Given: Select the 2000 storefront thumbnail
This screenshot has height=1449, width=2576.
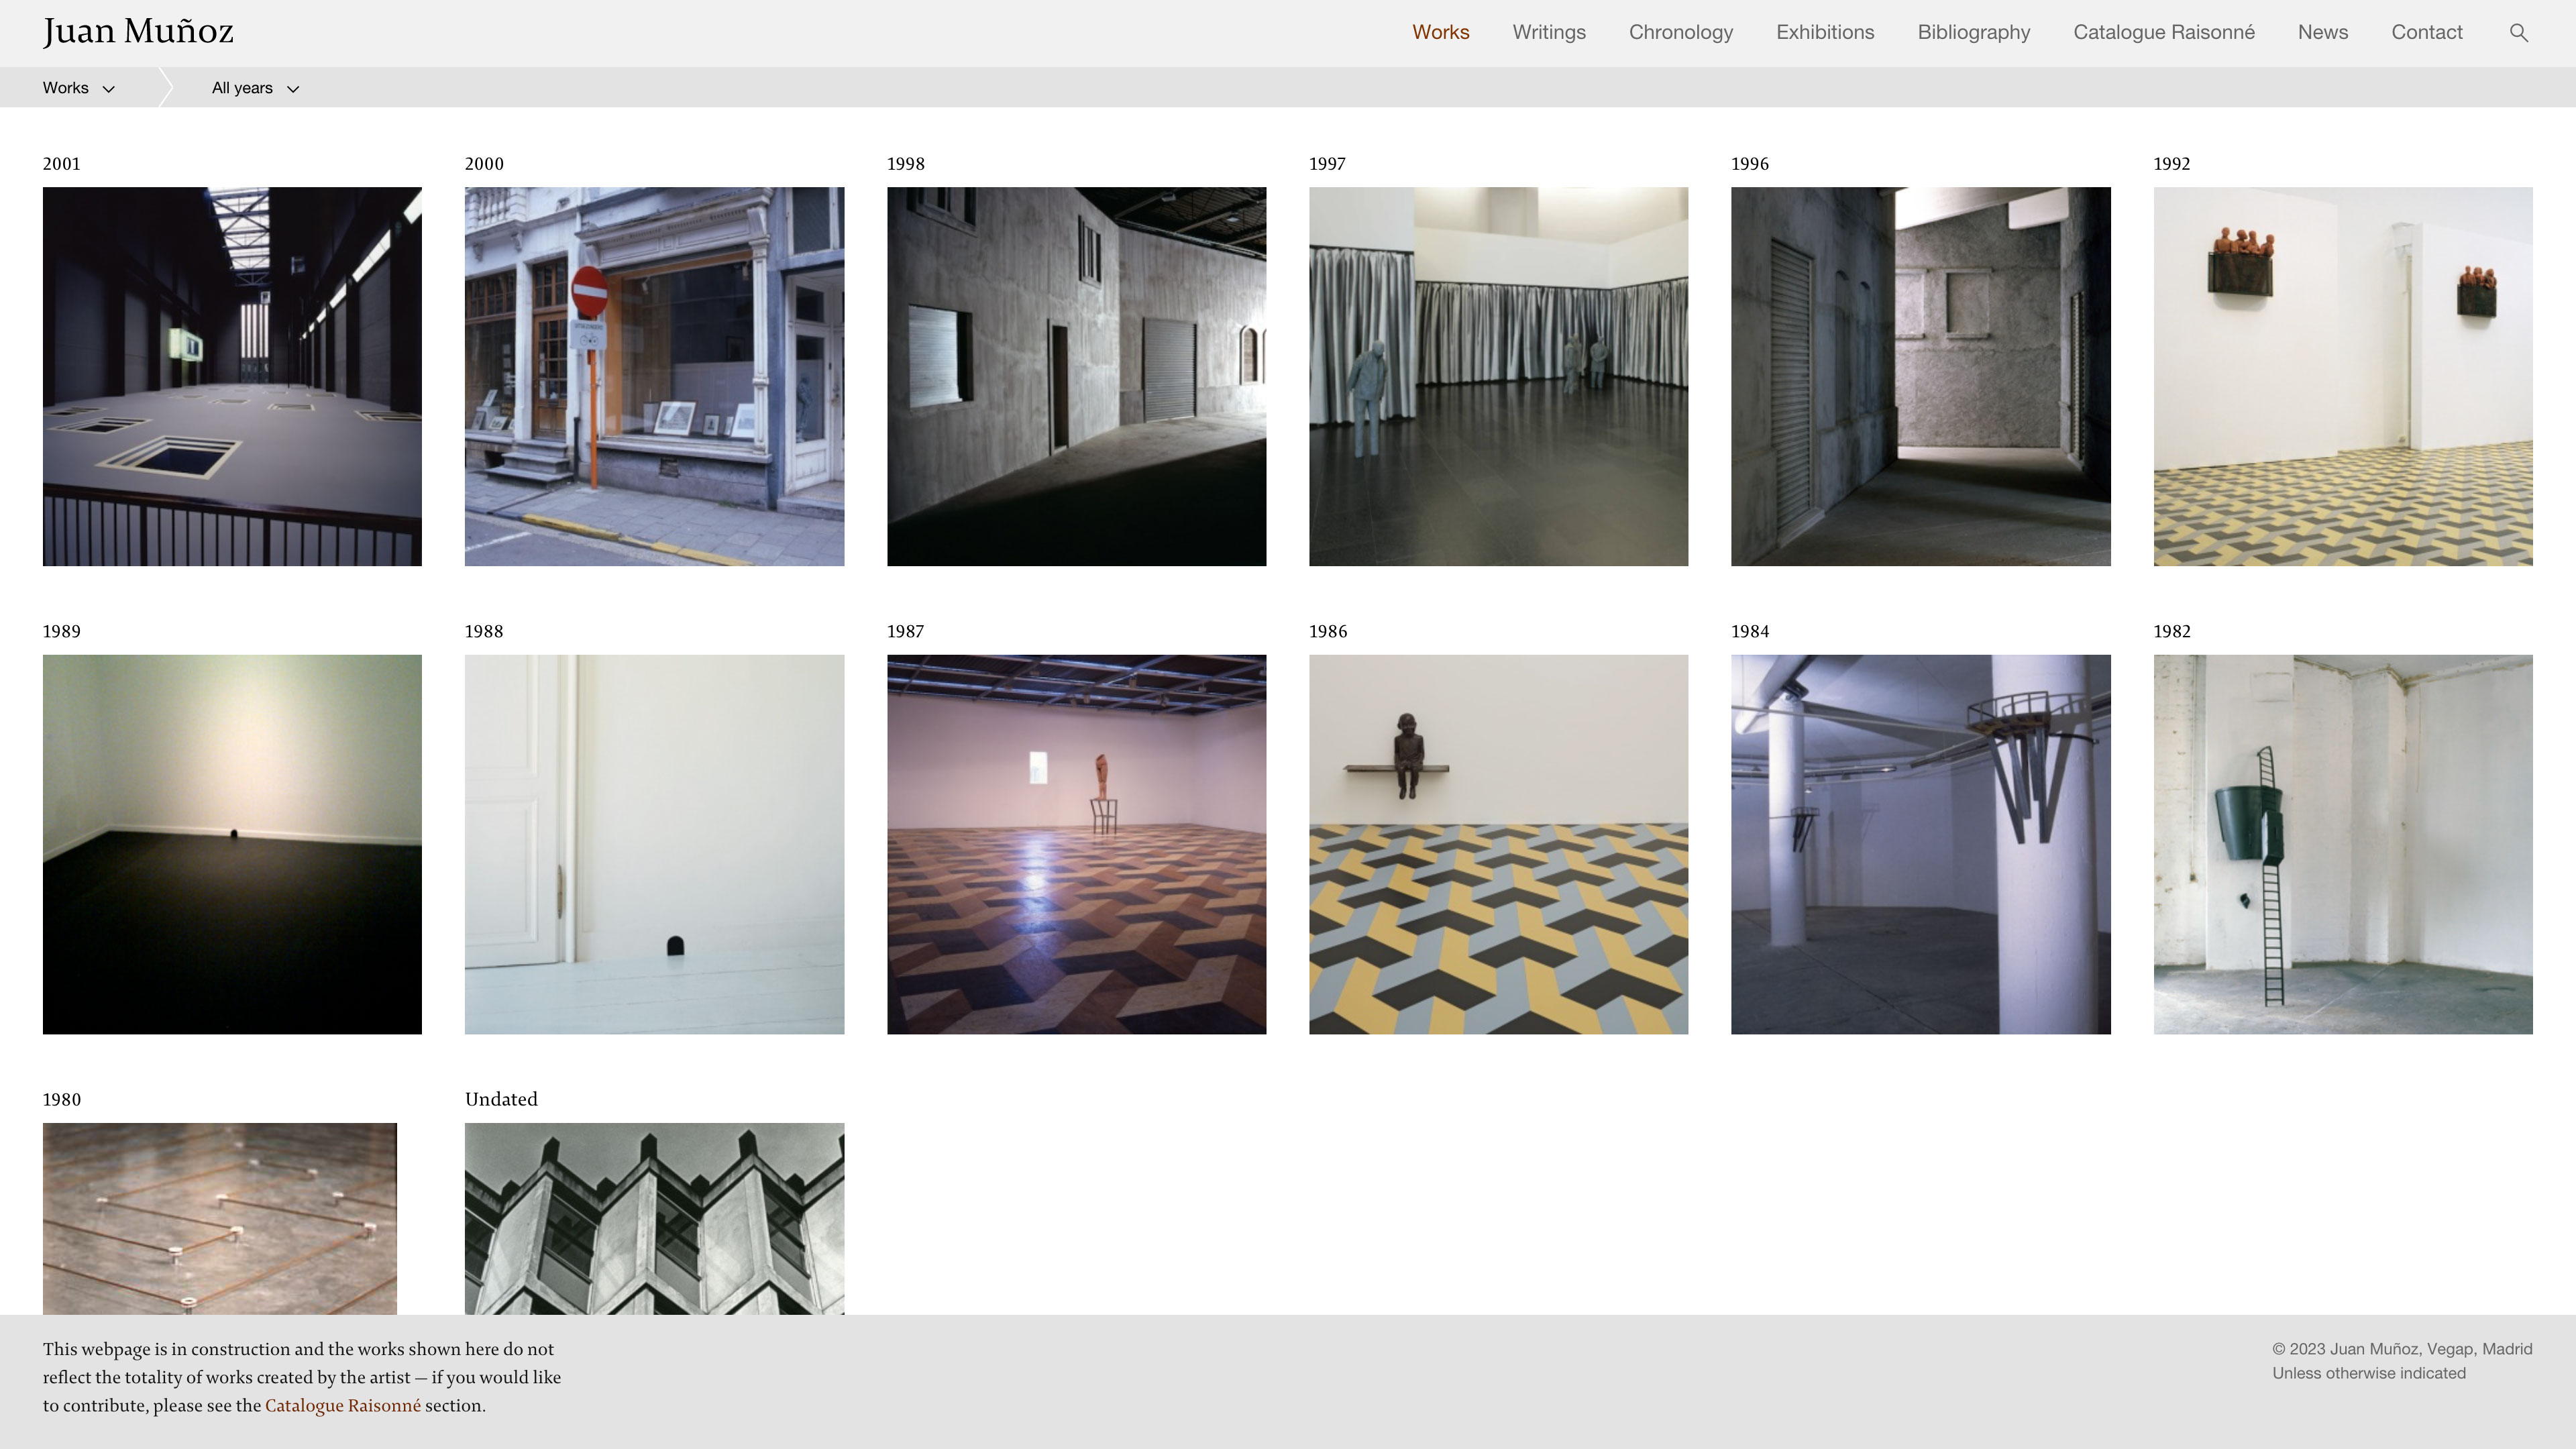Looking at the screenshot, I should [x=654, y=376].
